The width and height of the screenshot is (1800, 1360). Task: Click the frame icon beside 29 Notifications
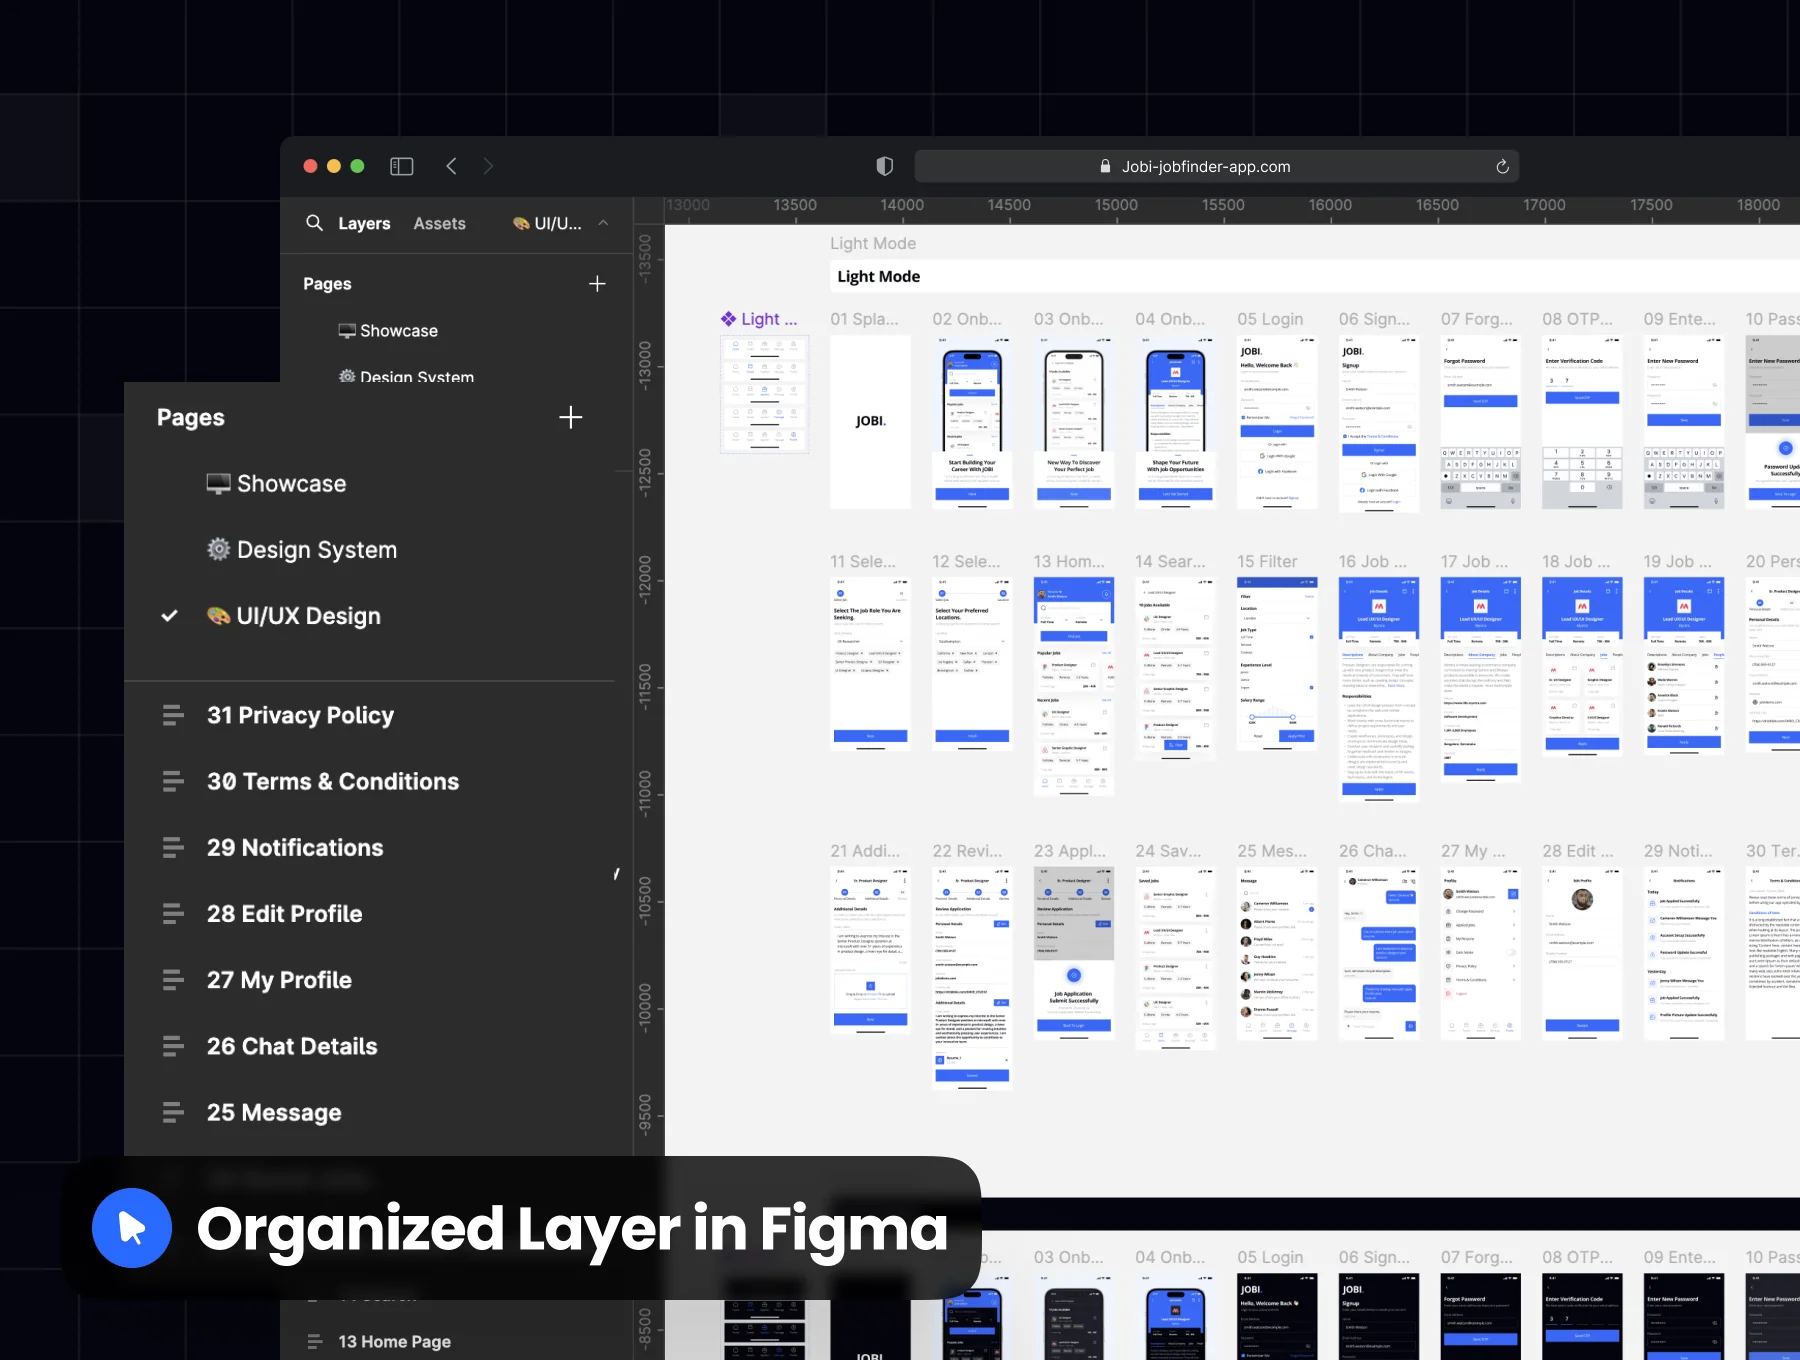click(x=173, y=847)
